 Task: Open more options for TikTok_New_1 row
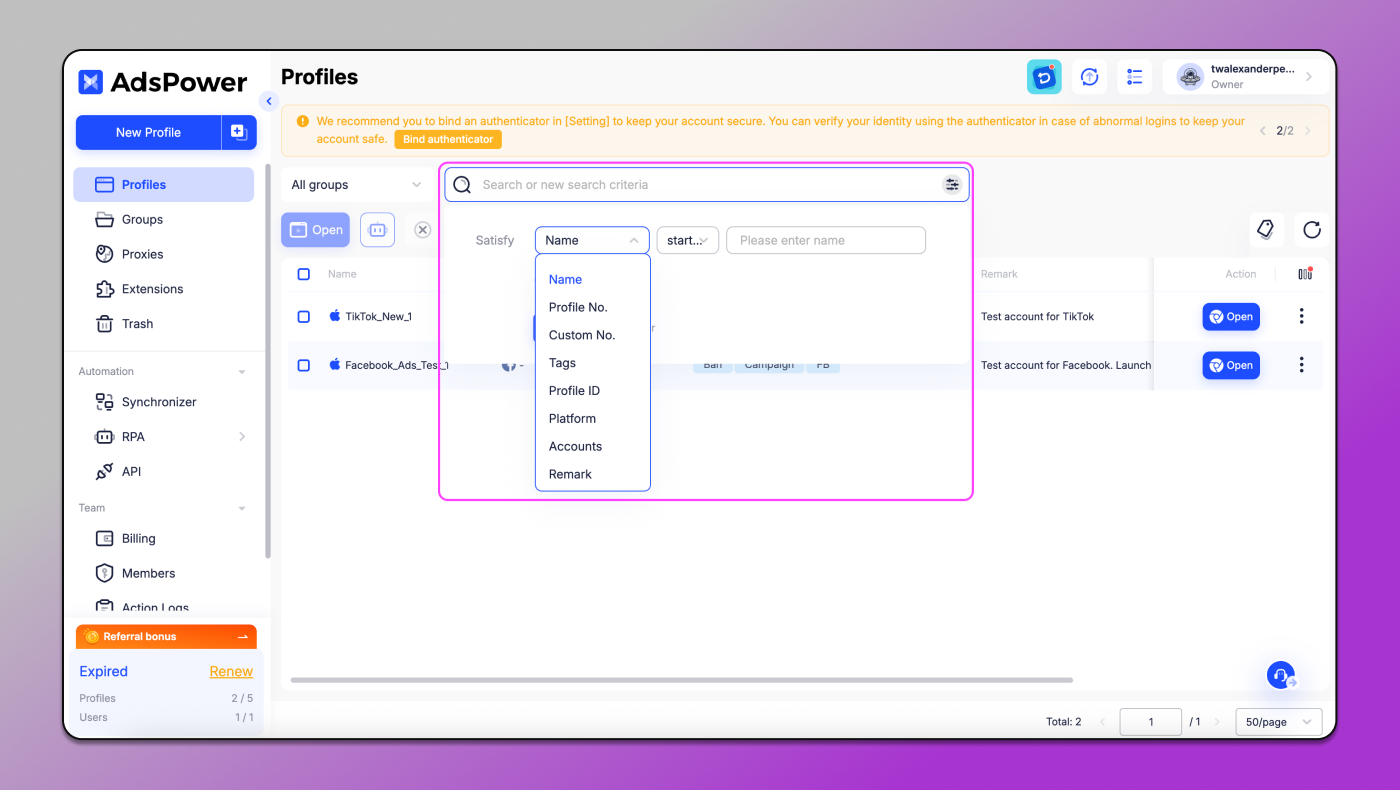coord(1301,316)
